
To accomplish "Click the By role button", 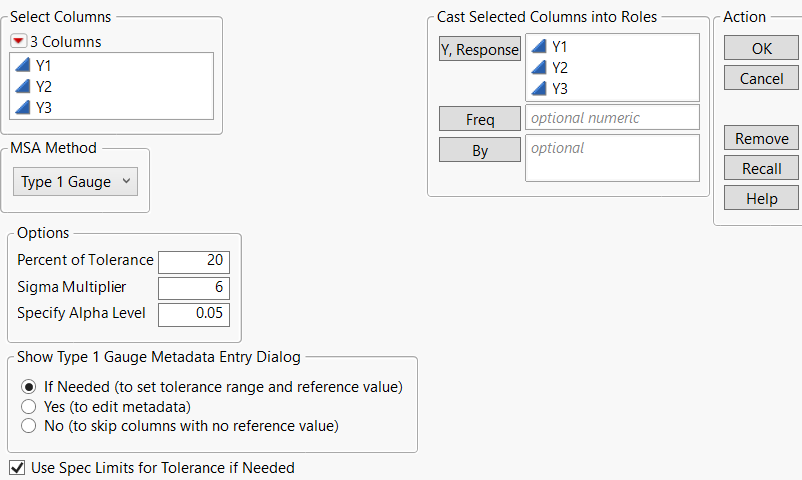I will (x=480, y=150).
